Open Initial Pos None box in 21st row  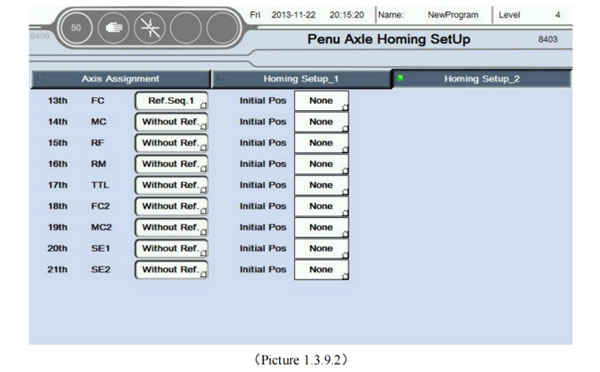pos(321,269)
